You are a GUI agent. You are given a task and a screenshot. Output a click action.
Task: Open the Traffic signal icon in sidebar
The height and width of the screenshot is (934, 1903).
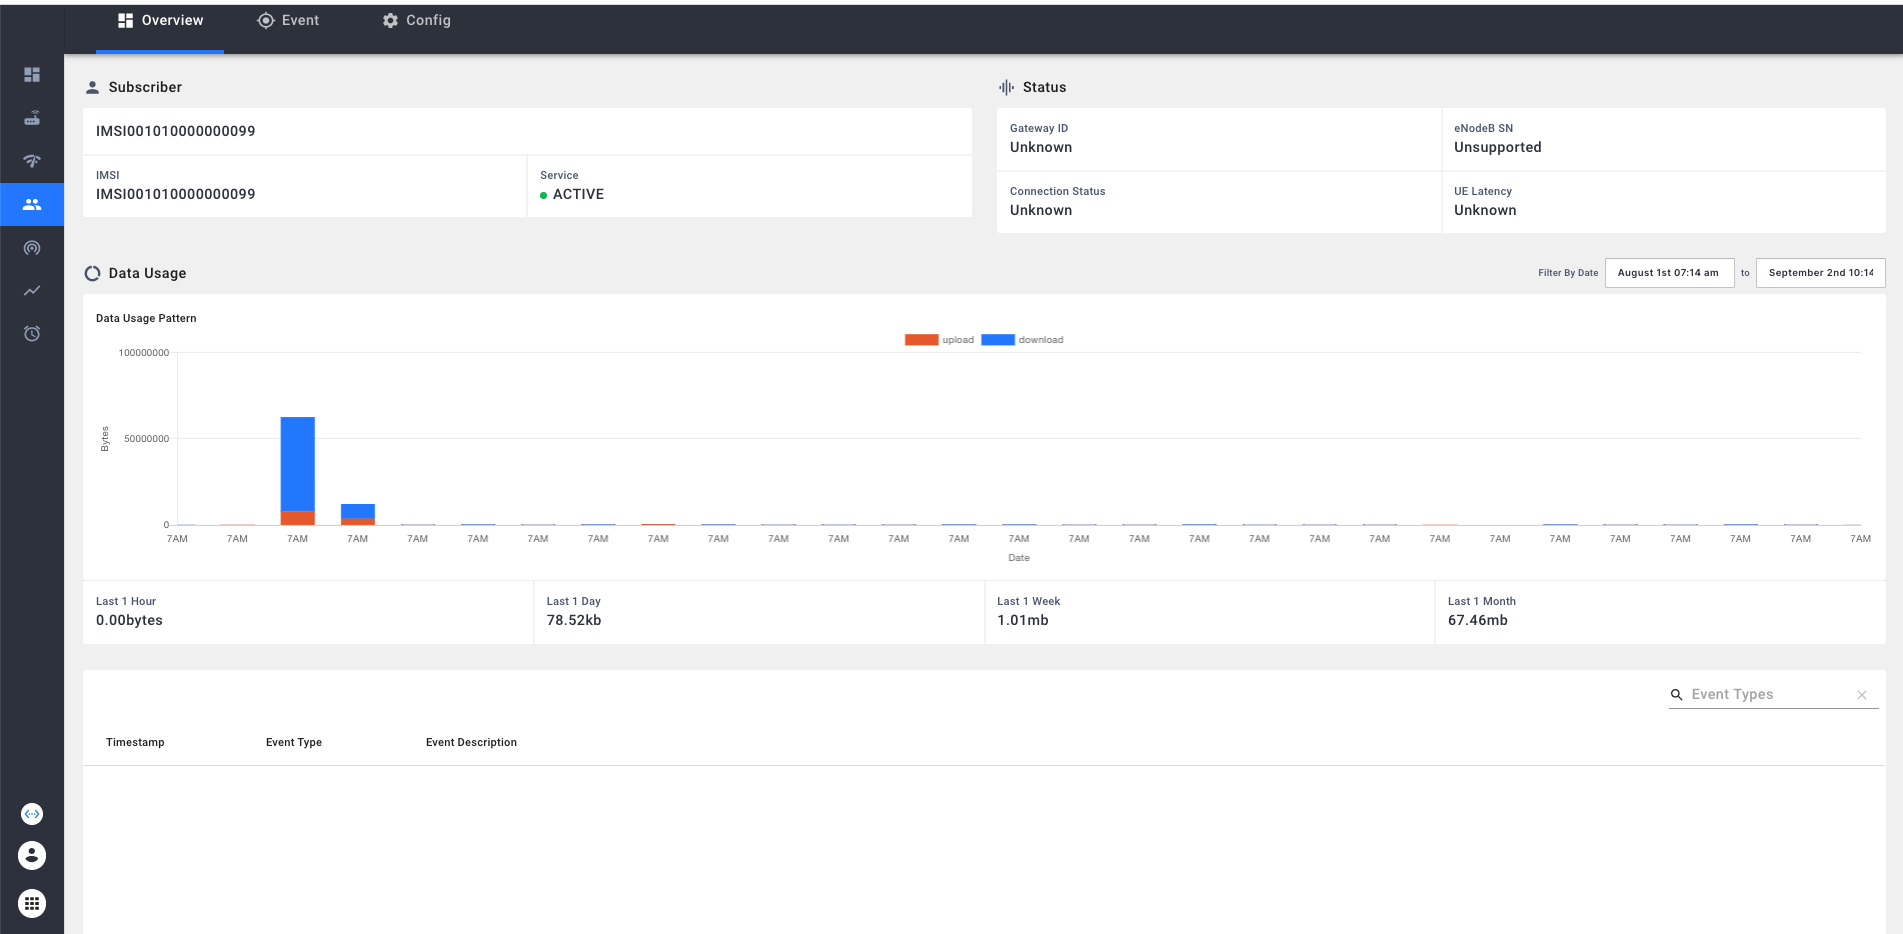tap(32, 248)
